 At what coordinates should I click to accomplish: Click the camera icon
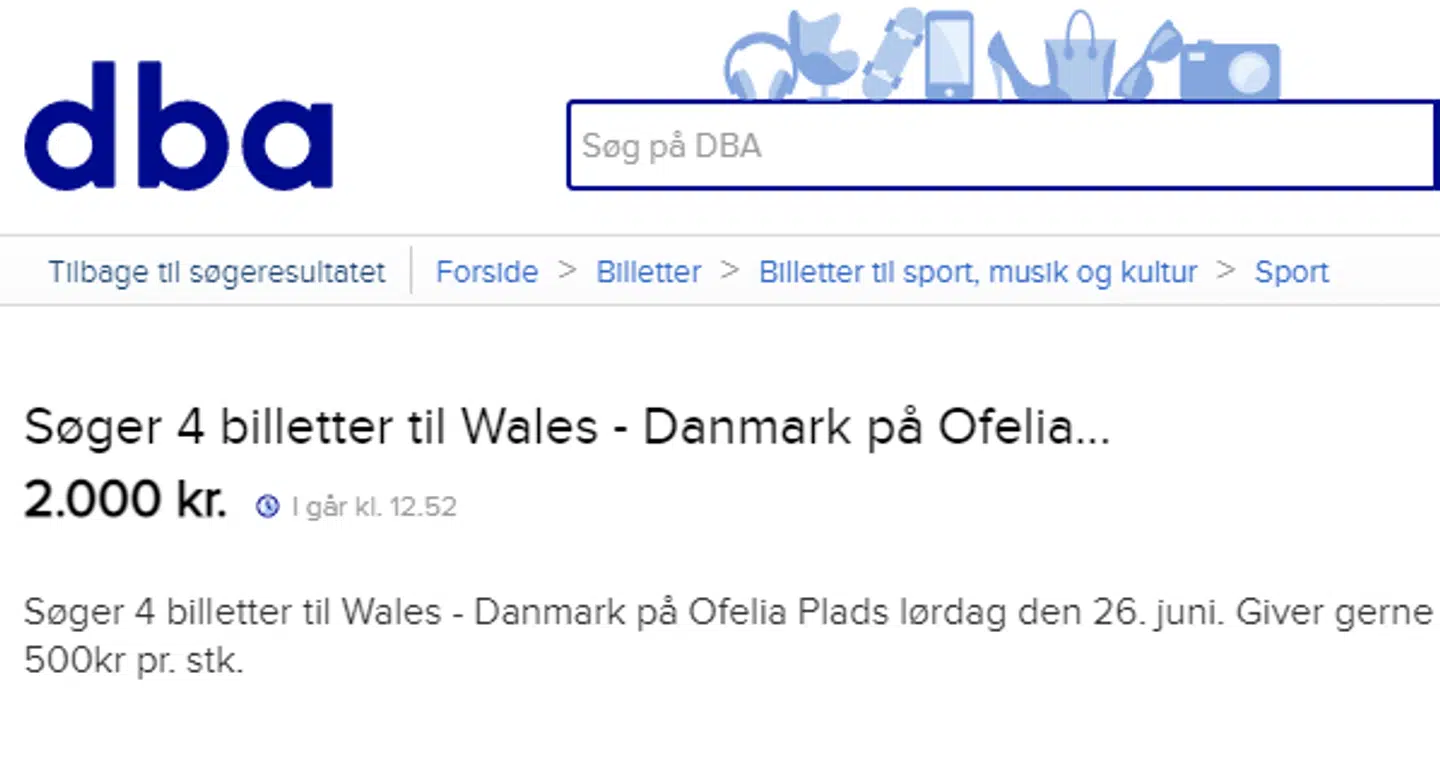[1229, 69]
